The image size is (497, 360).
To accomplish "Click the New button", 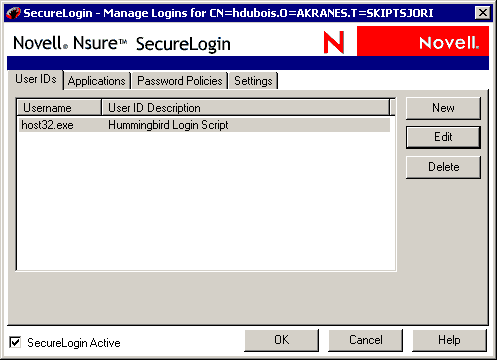I will click(x=443, y=108).
